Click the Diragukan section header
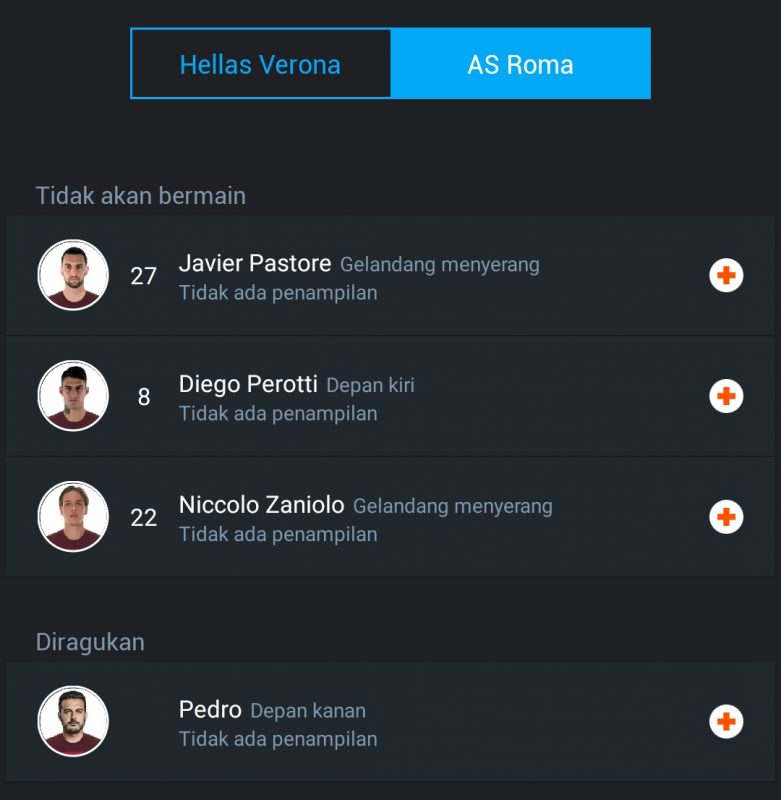The width and height of the screenshot is (781, 800). click(x=90, y=642)
